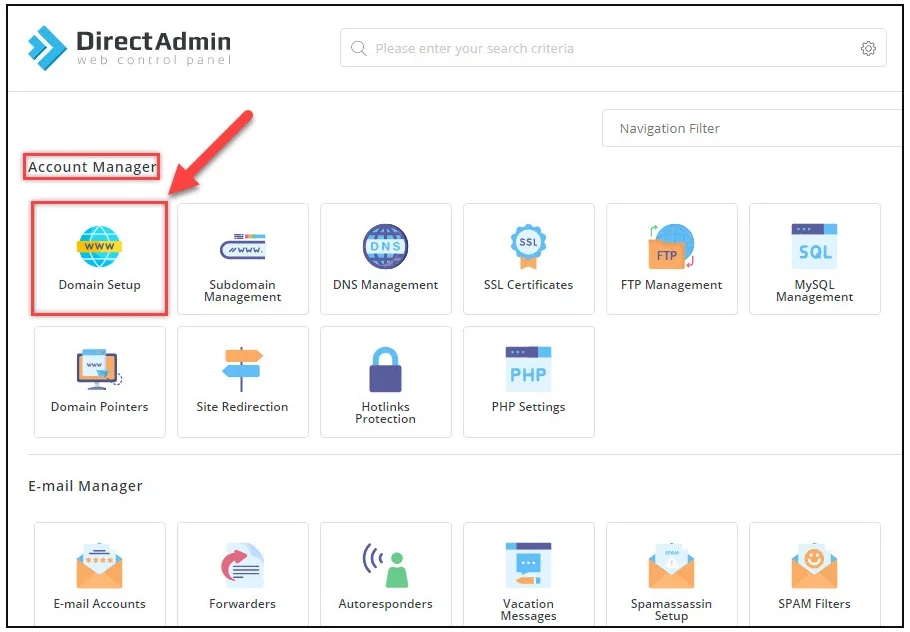Open PHP Settings icon
The height and width of the screenshot is (632, 910).
click(528, 369)
